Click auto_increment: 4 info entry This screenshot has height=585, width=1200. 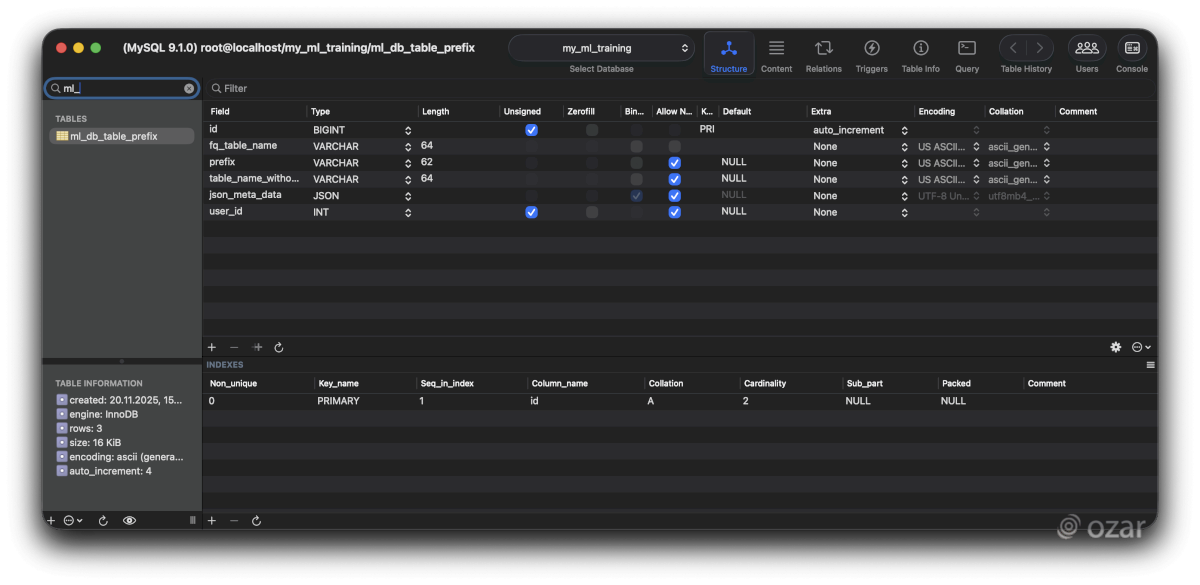[104, 470]
